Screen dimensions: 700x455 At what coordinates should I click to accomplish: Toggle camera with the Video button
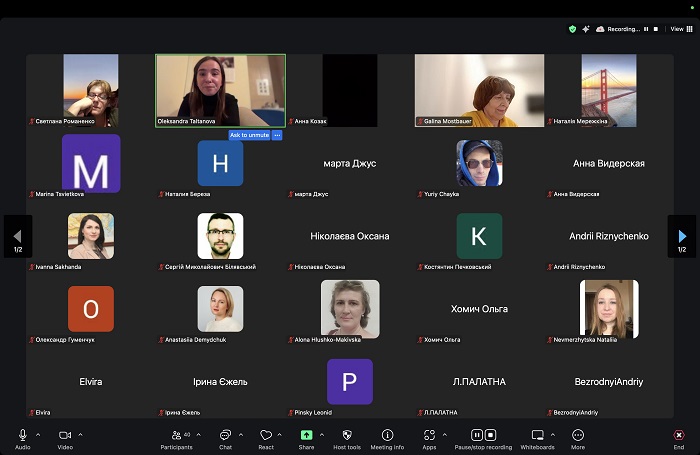click(64, 436)
